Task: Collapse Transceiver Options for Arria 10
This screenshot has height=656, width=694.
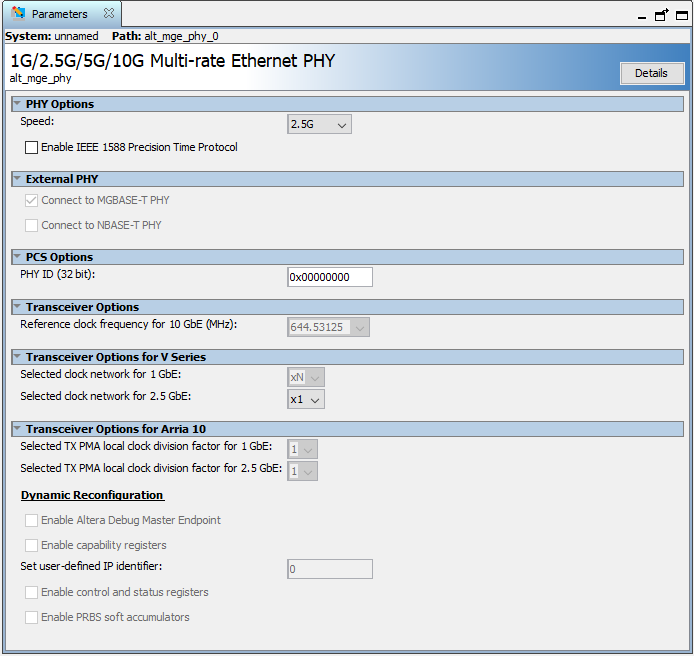Action: pos(17,429)
